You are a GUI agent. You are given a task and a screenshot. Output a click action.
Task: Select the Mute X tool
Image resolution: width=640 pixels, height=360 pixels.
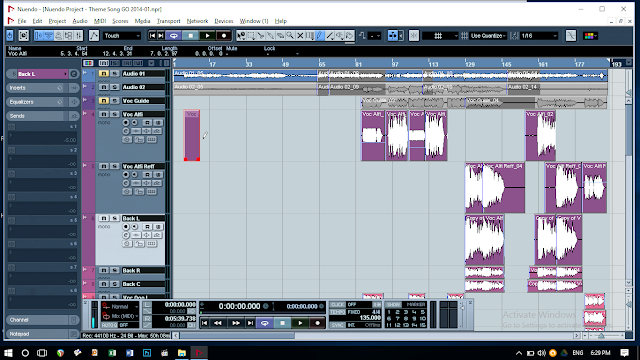(x=300, y=36)
